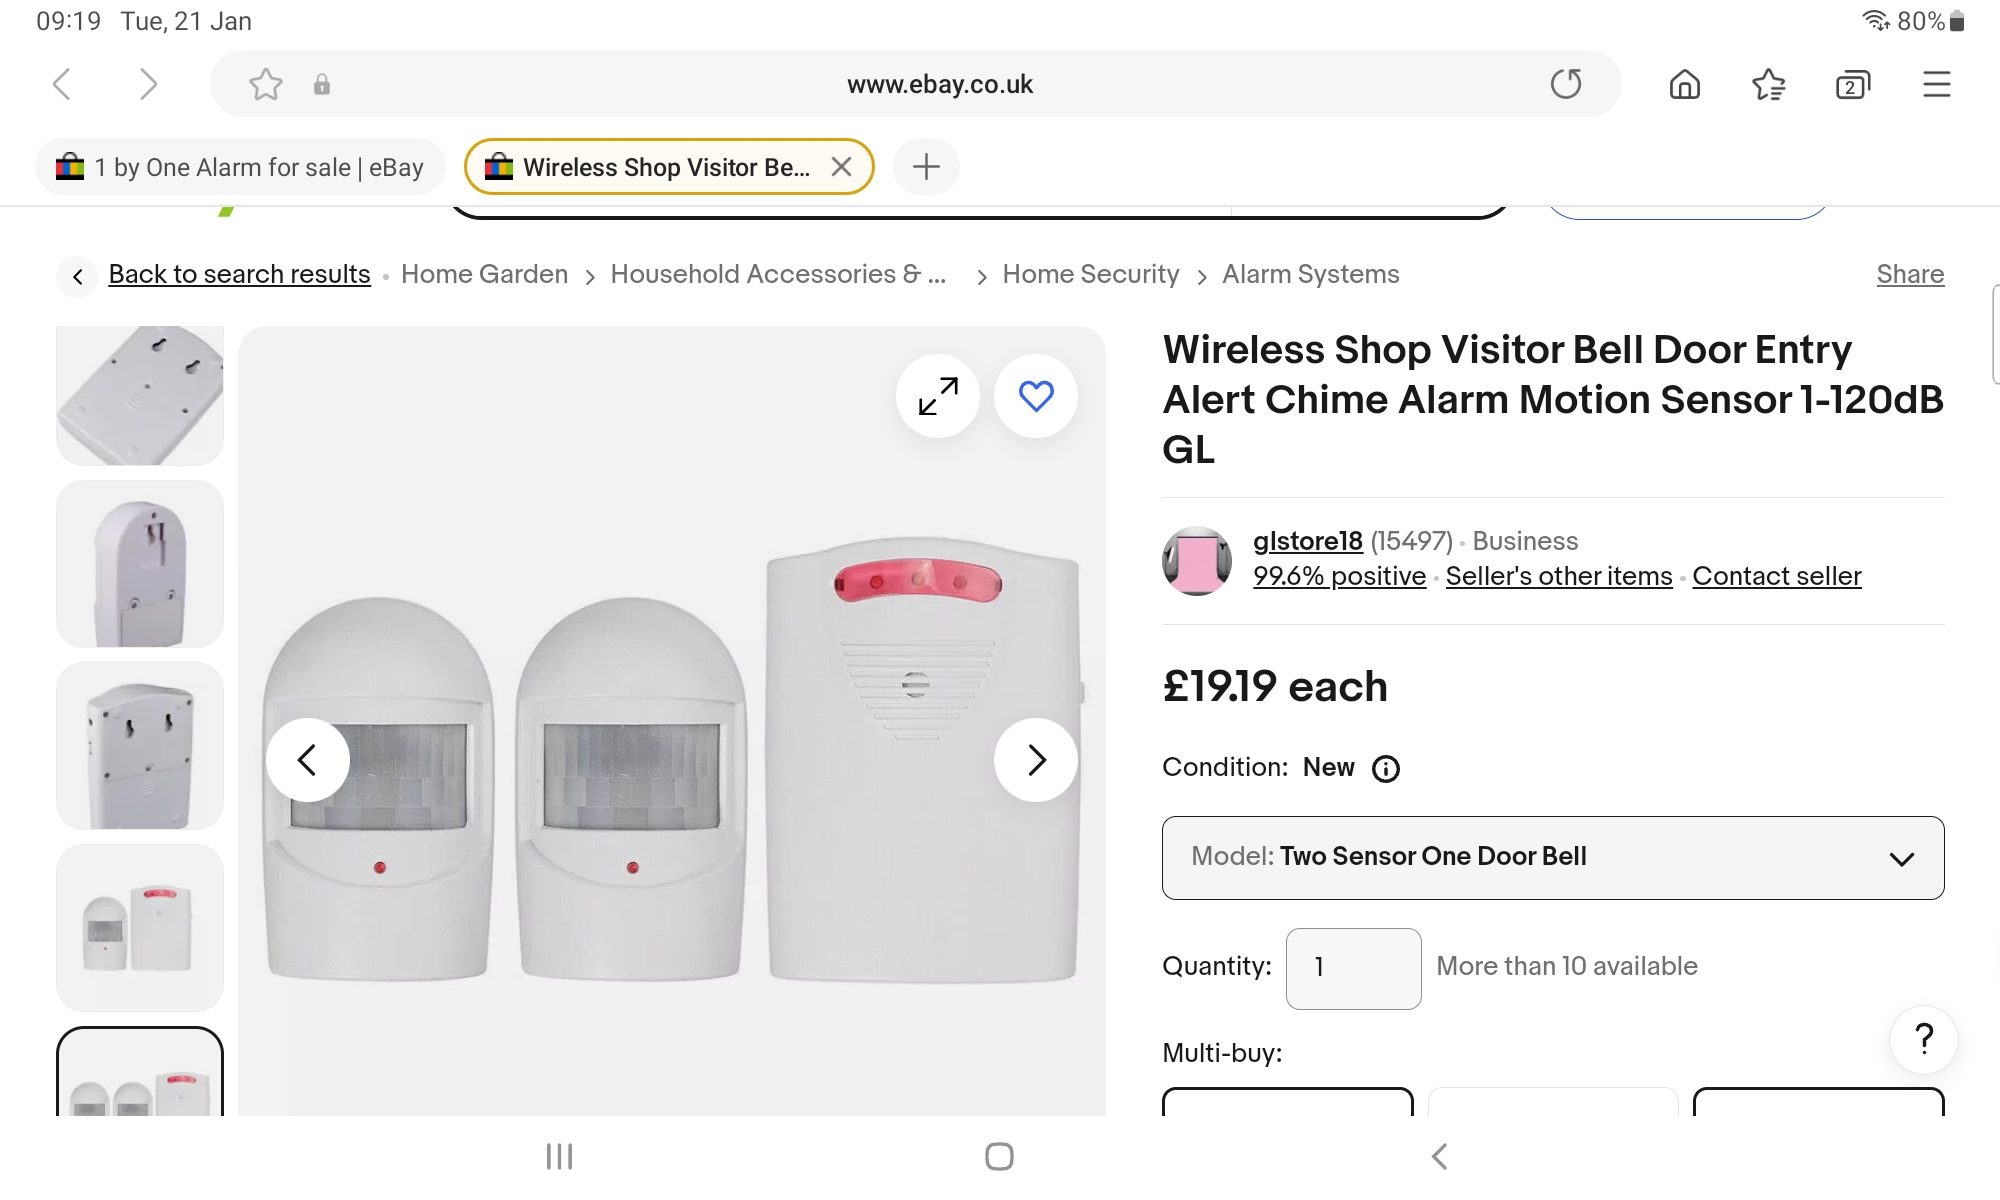Close the Wireless Shop Visitor Bell tab
The image size is (2000, 1200).
tap(842, 167)
